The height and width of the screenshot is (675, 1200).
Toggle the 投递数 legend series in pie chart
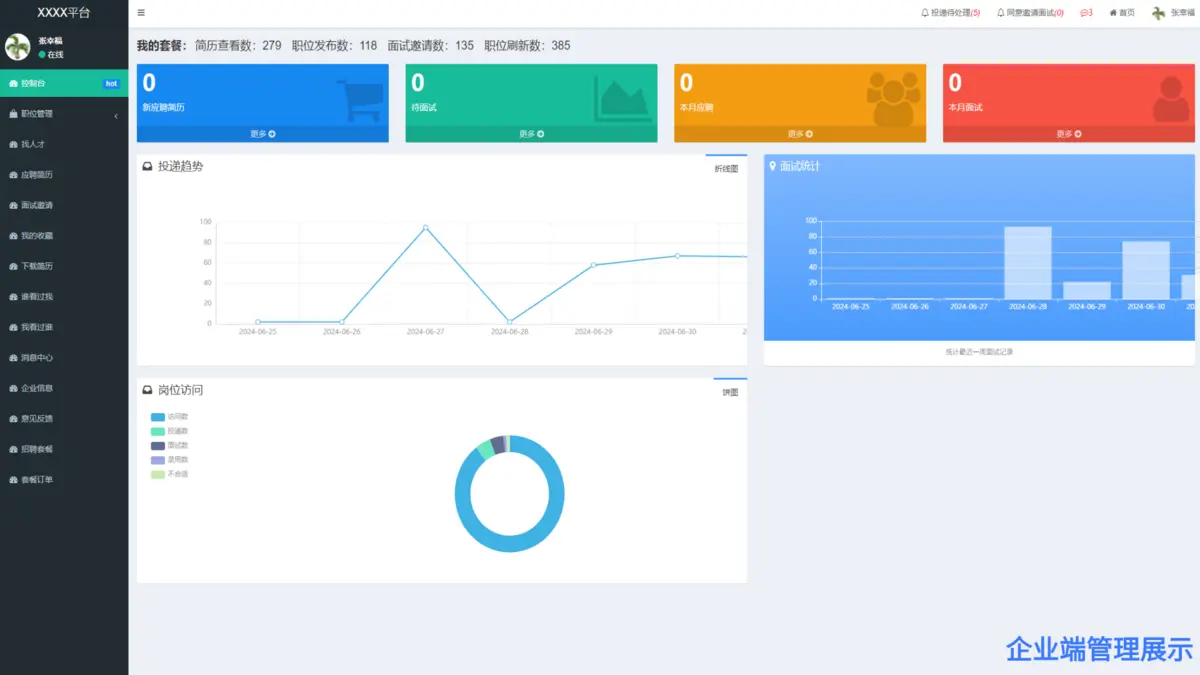(x=157, y=431)
